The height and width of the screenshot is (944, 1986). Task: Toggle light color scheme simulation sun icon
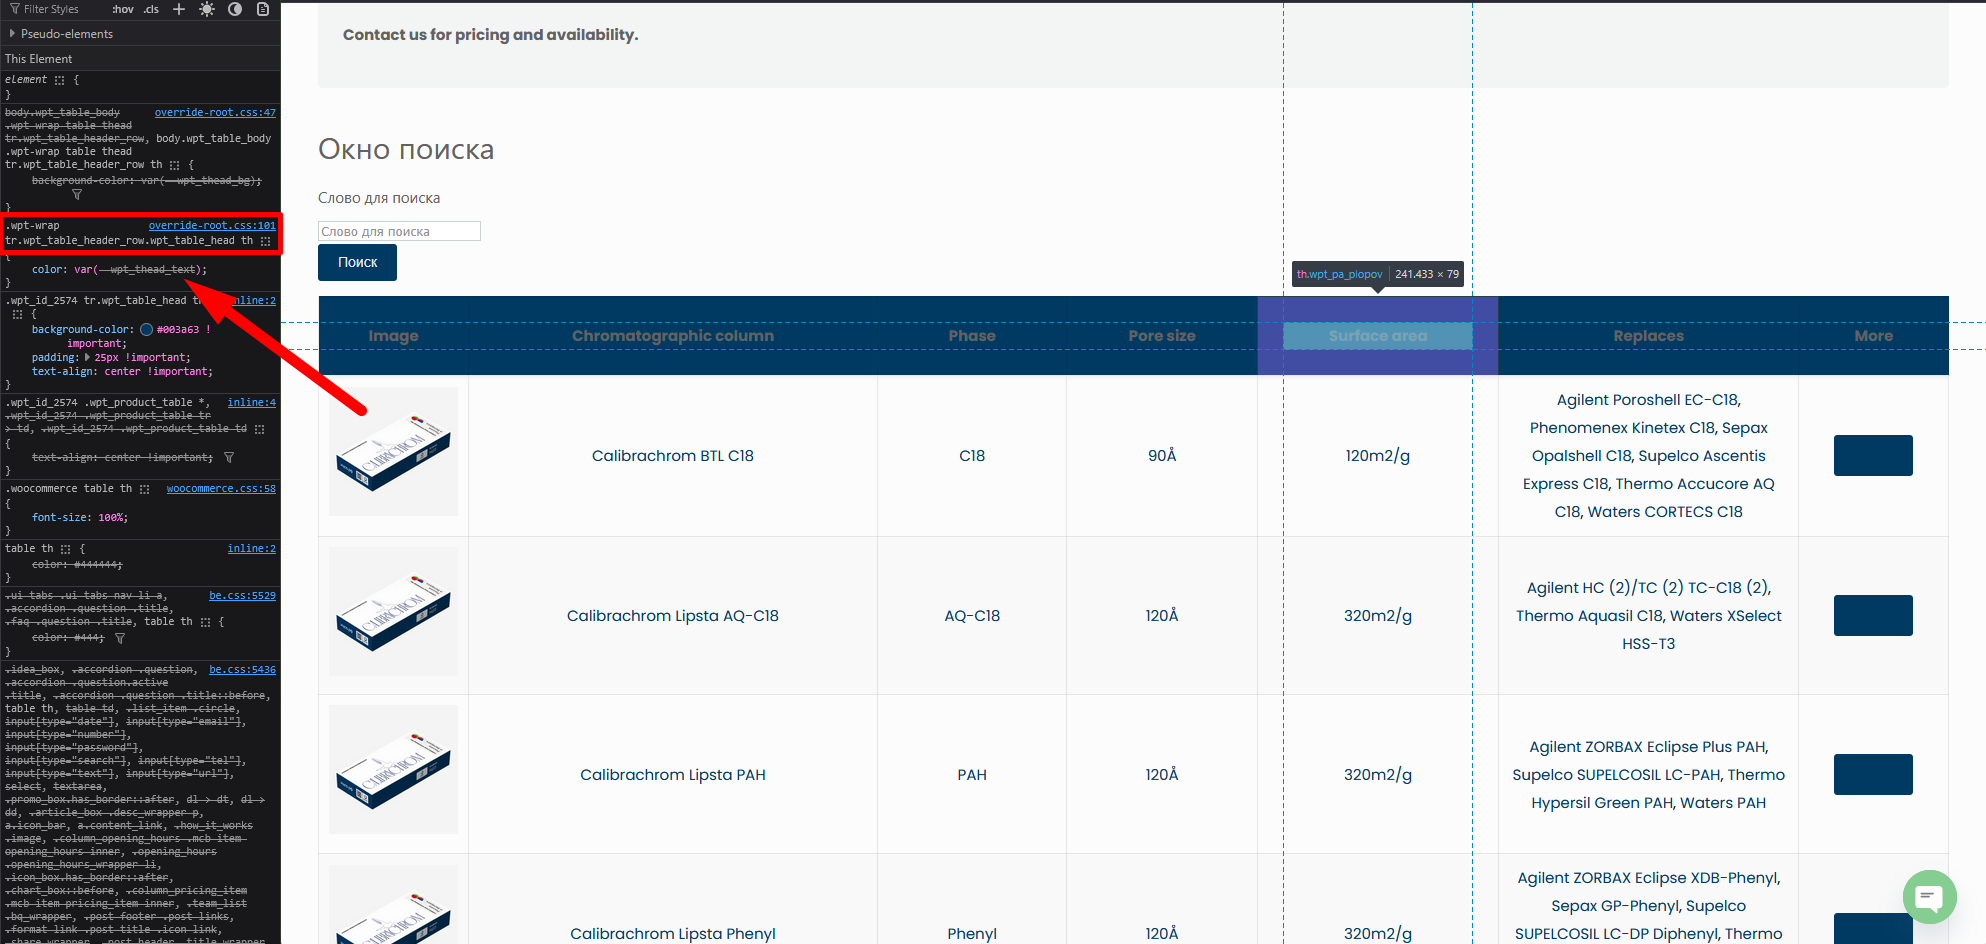[x=207, y=9]
